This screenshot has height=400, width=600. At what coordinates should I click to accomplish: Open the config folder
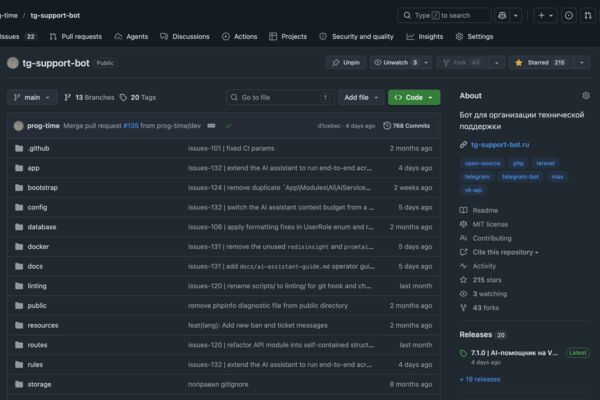coord(37,207)
